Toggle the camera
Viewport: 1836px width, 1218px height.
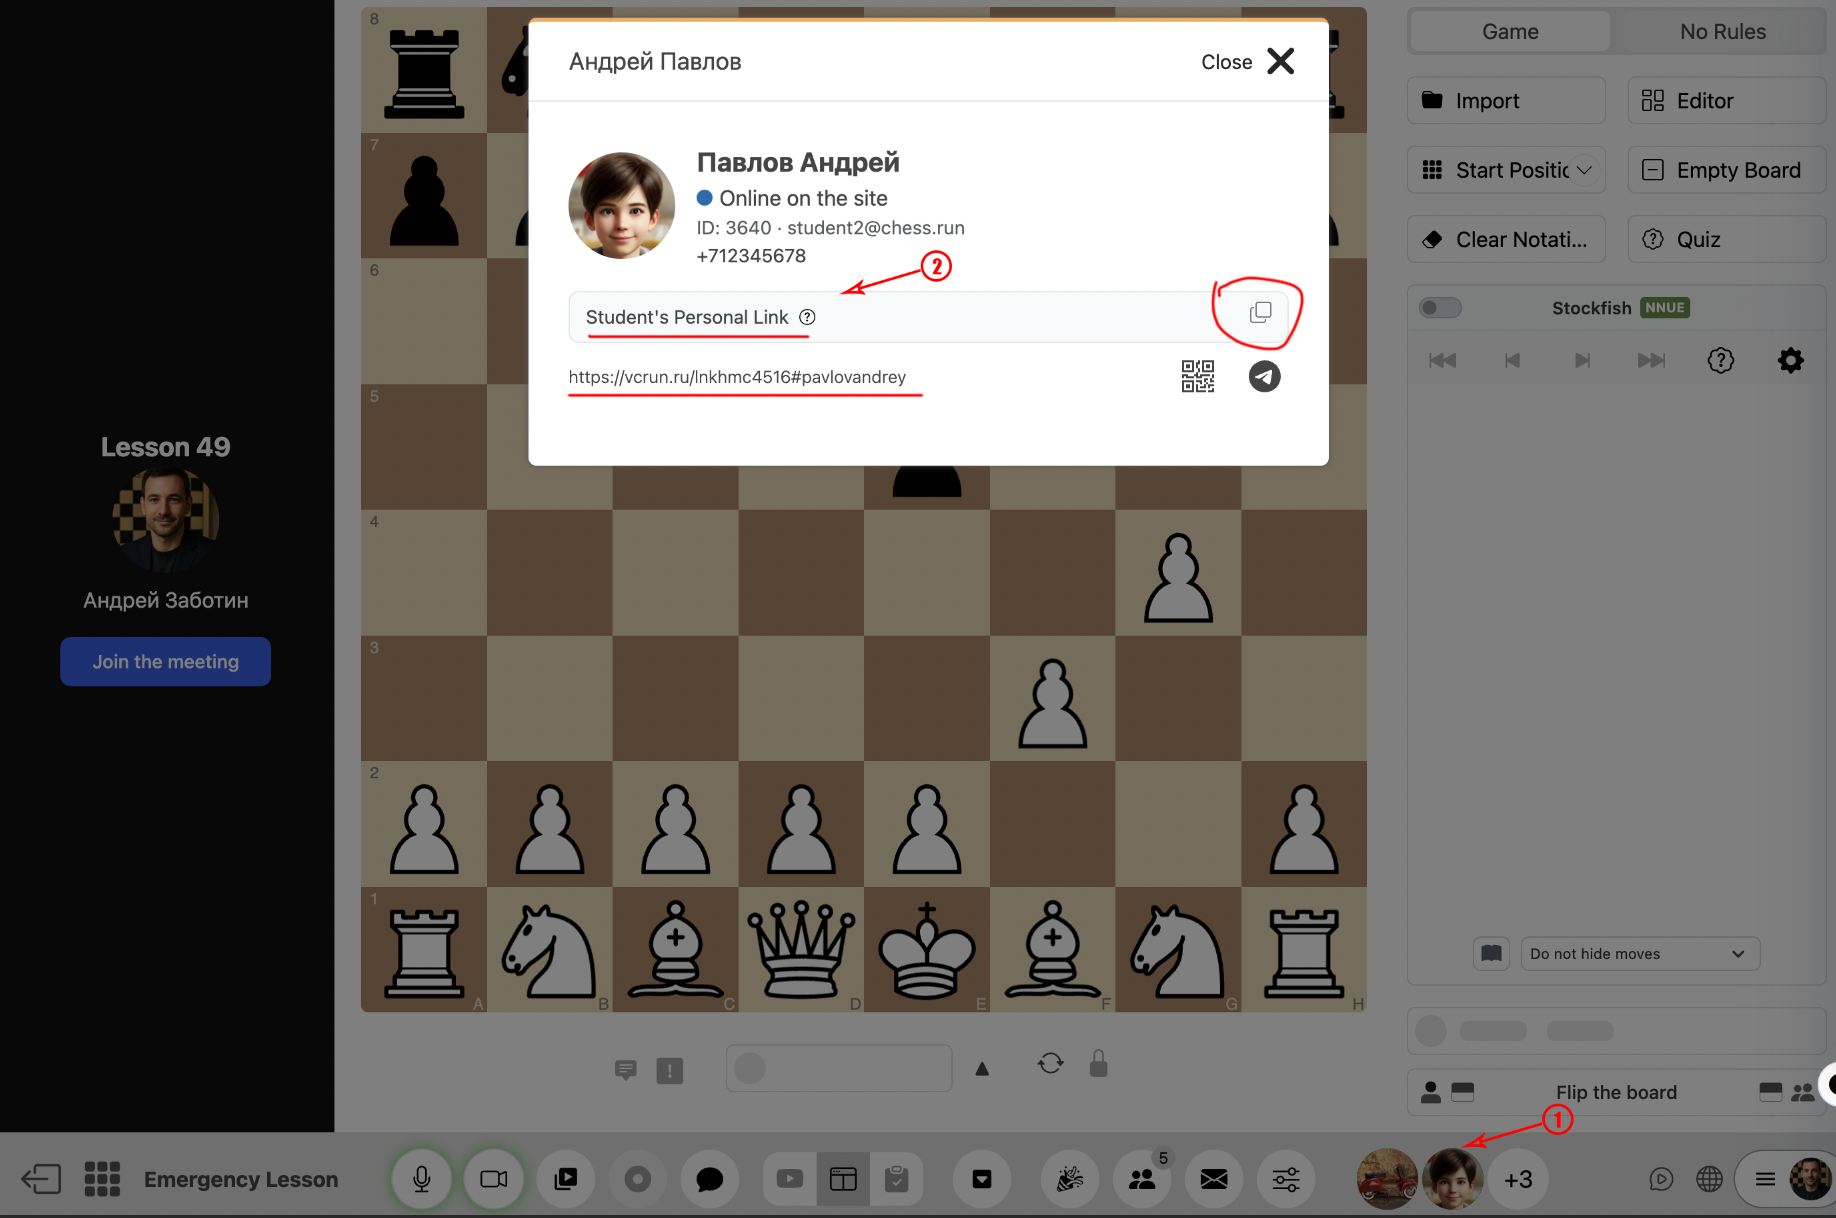click(494, 1179)
